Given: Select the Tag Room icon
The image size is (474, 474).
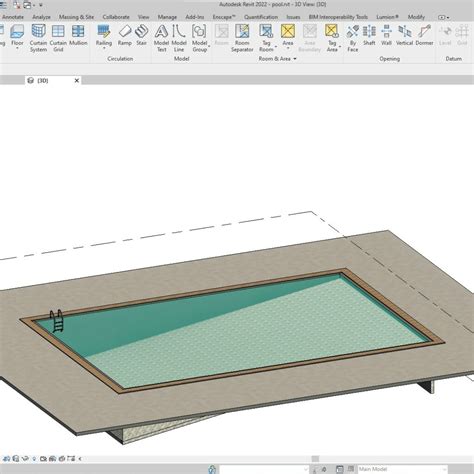Looking at the screenshot, I should tap(266, 32).
